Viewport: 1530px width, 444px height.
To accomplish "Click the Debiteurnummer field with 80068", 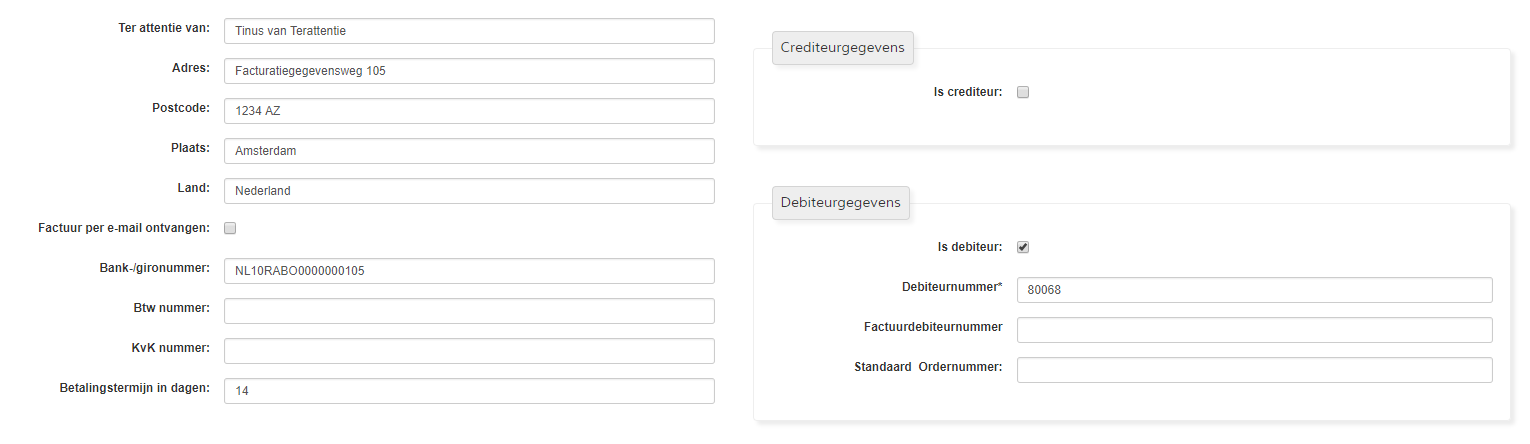I will (1254, 290).
